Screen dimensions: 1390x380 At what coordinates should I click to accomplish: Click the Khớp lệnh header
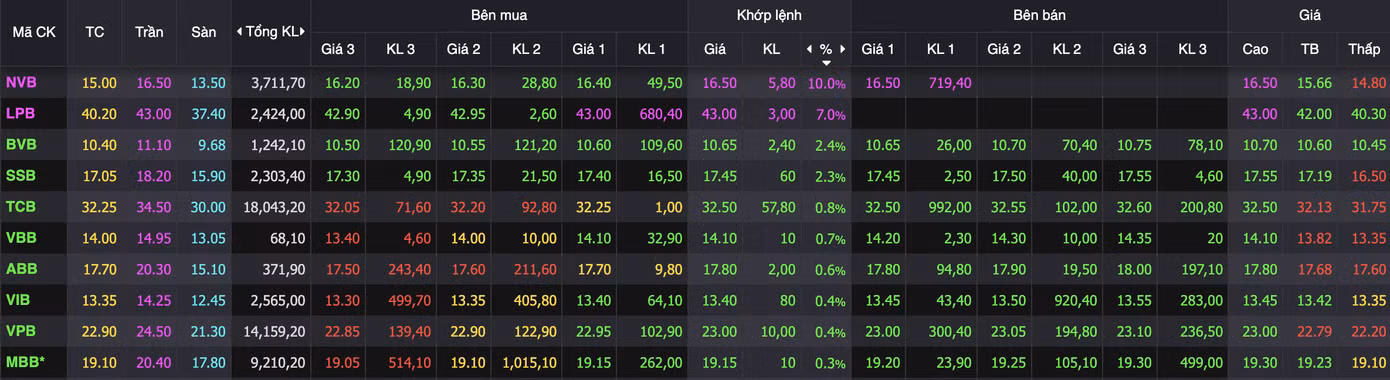769,15
